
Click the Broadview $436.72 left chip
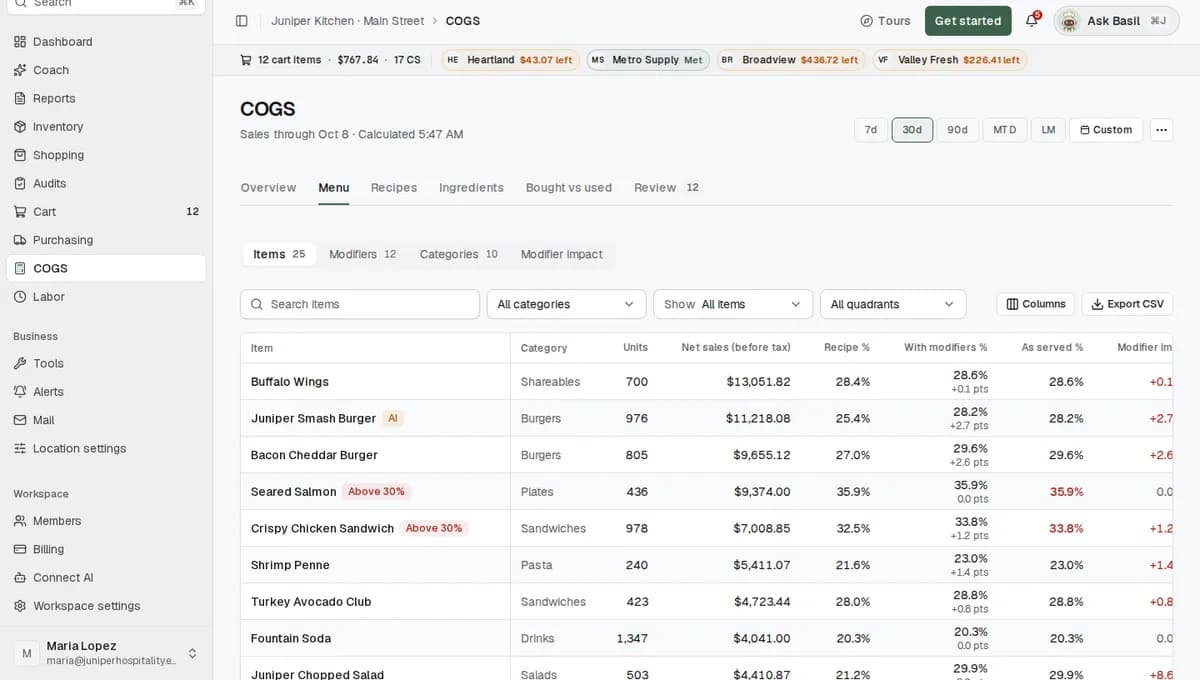(790, 60)
